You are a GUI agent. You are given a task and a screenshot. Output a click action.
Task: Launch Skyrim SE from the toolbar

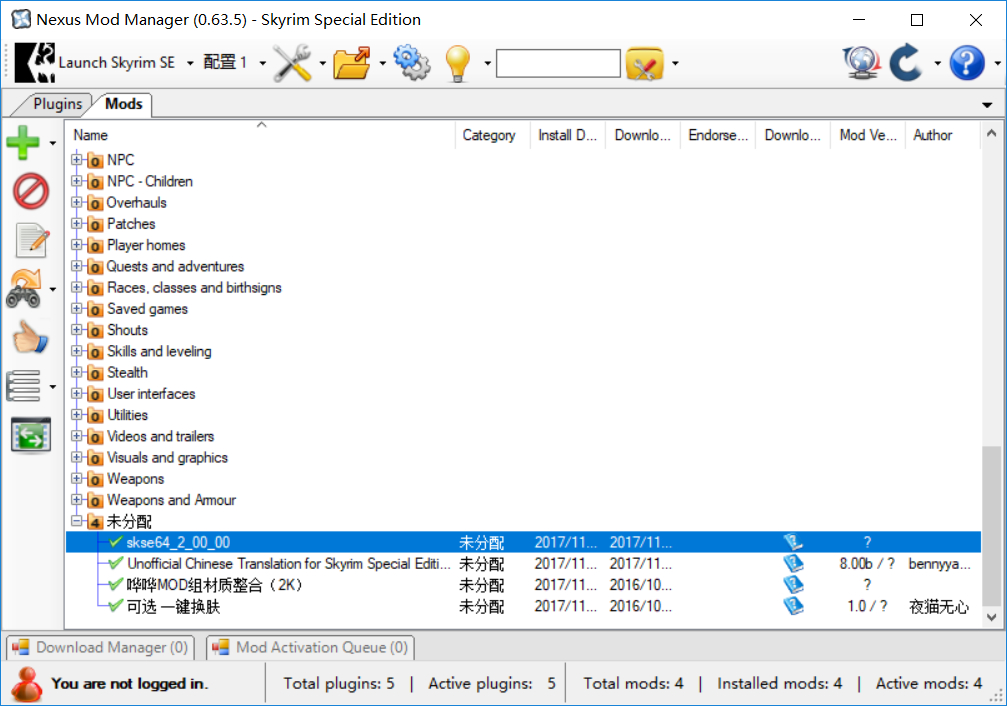[95, 62]
